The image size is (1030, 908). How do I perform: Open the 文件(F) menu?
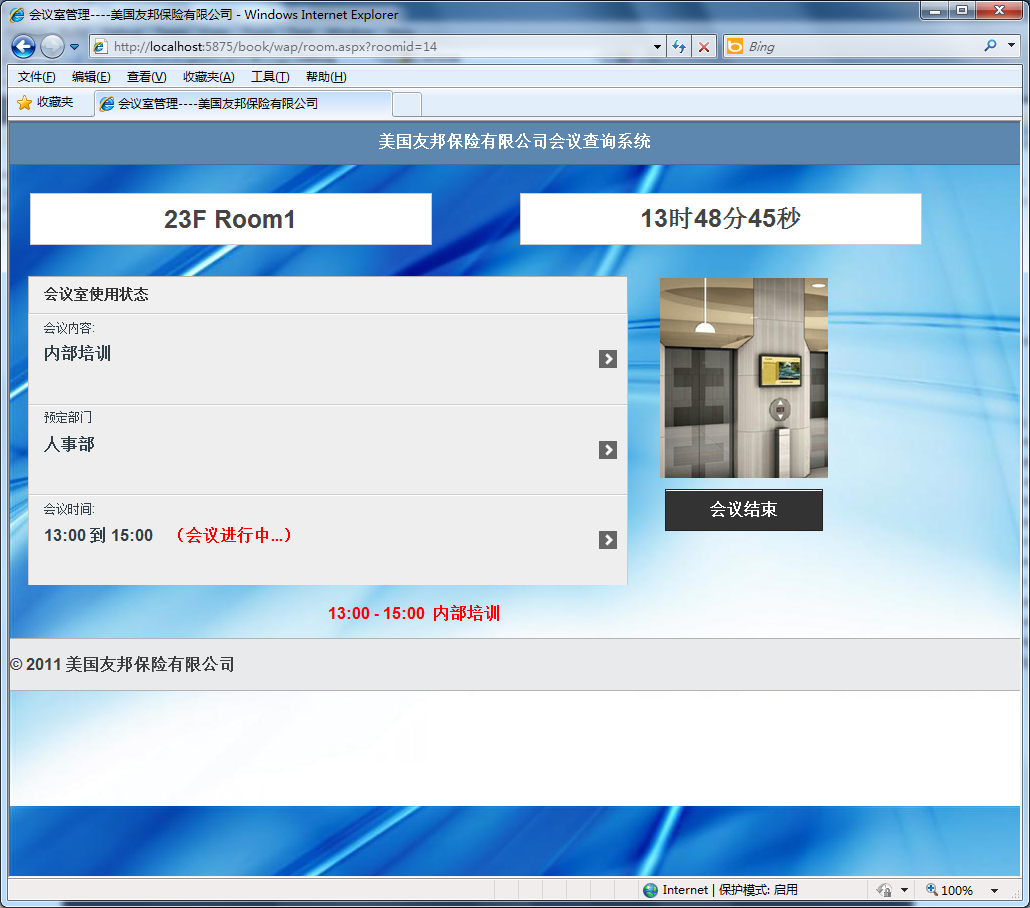click(36, 77)
